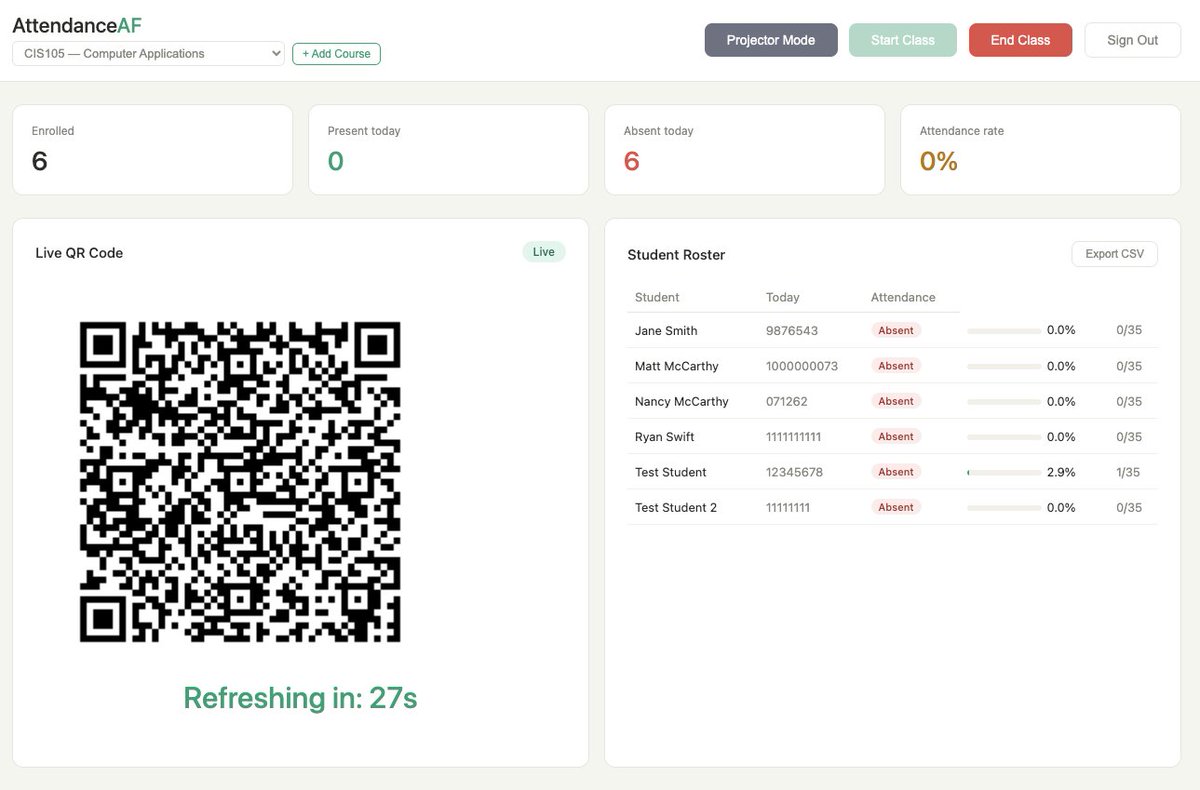The height and width of the screenshot is (790, 1200).
Task: Open the CIS105 course selection dropdown
Action: click(149, 54)
